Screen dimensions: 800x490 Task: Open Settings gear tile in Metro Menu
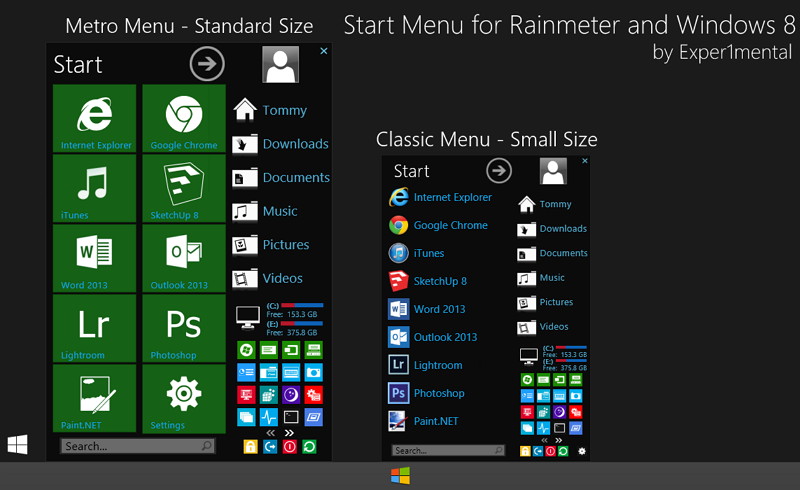(184, 399)
